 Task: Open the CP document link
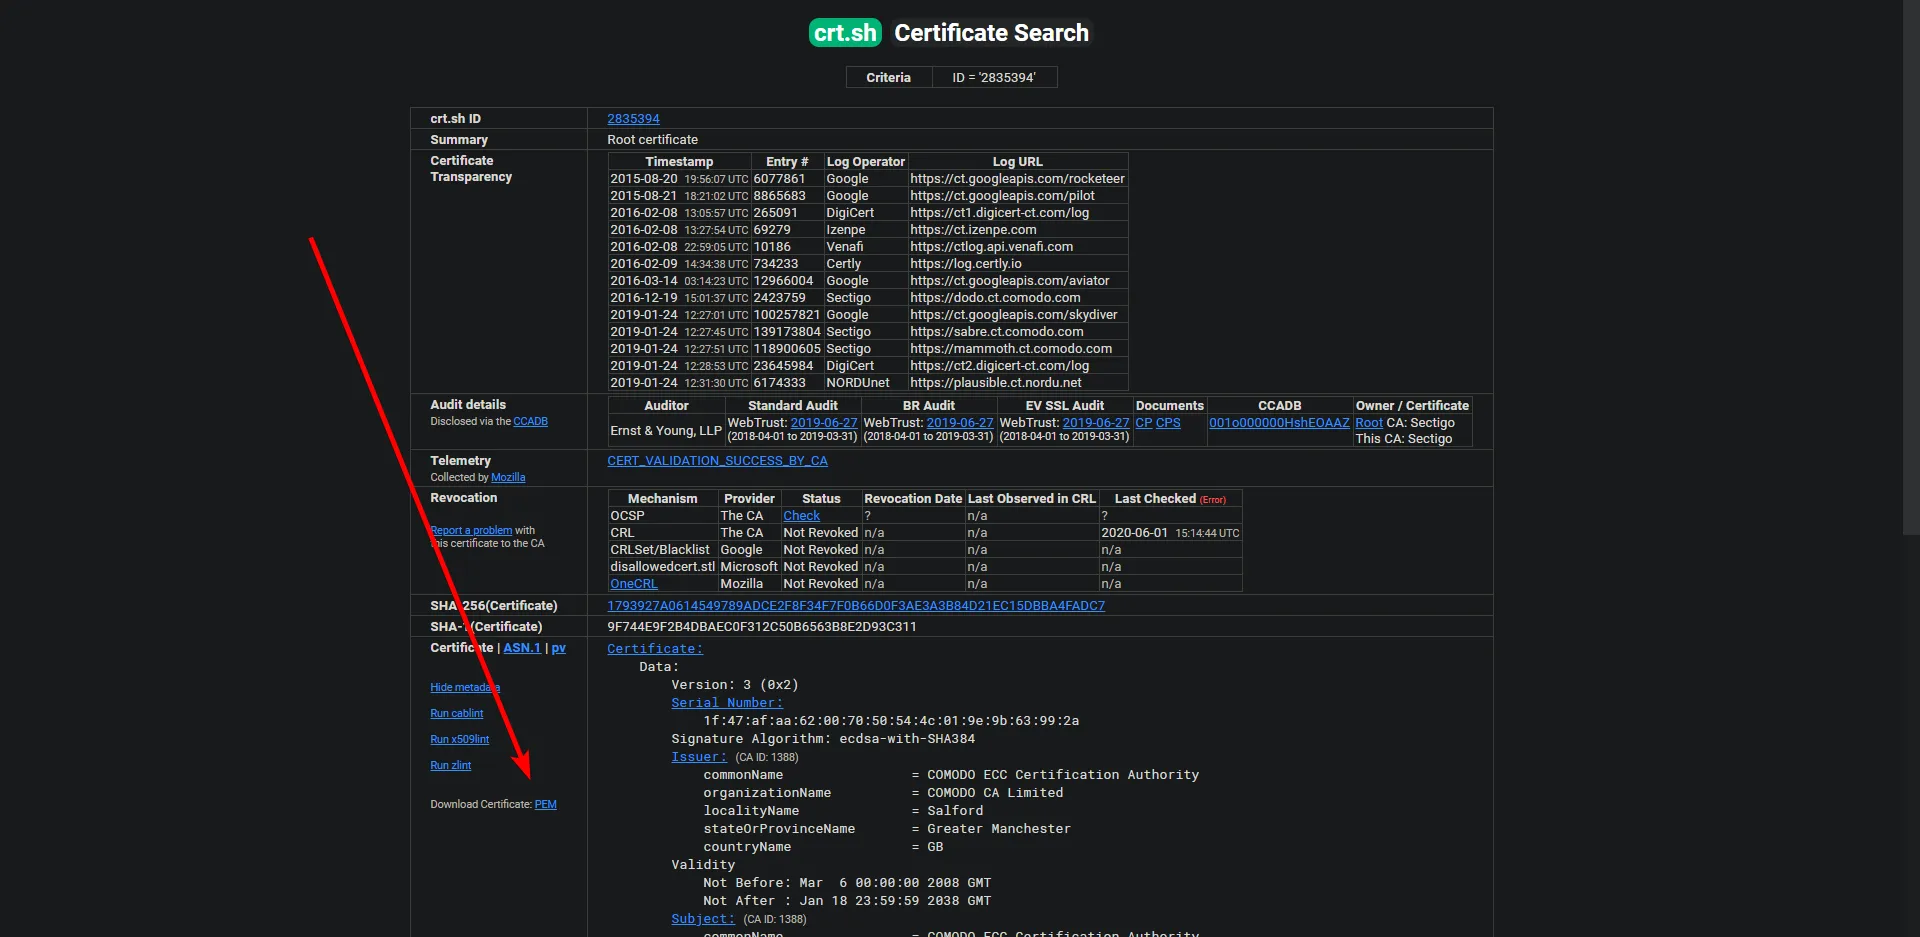[x=1143, y=423]
